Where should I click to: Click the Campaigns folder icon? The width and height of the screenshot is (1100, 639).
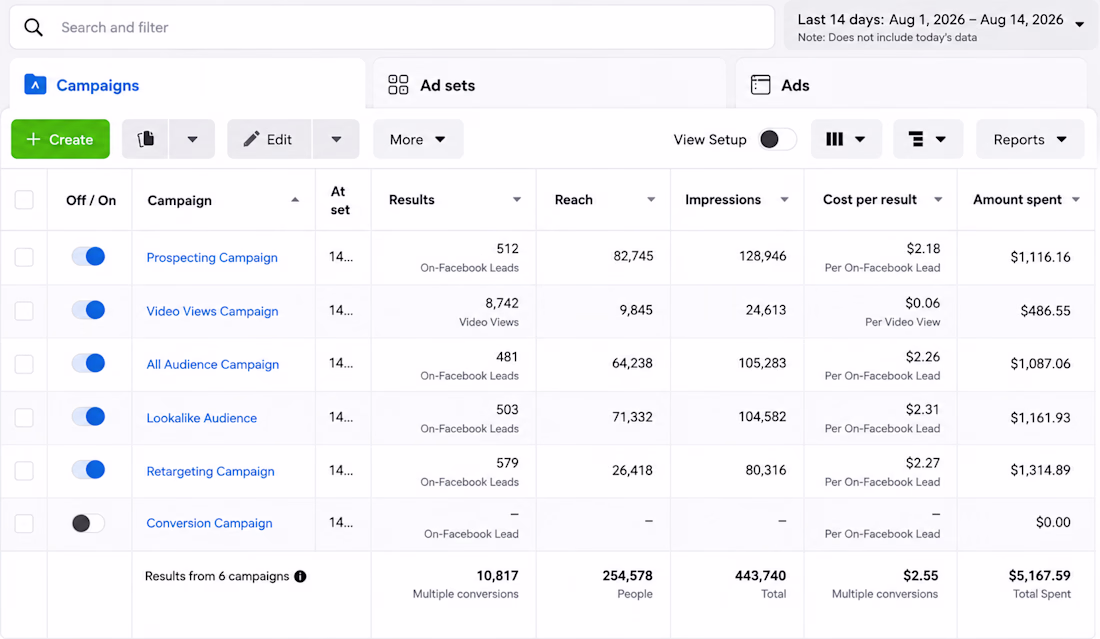coord(35,85)
